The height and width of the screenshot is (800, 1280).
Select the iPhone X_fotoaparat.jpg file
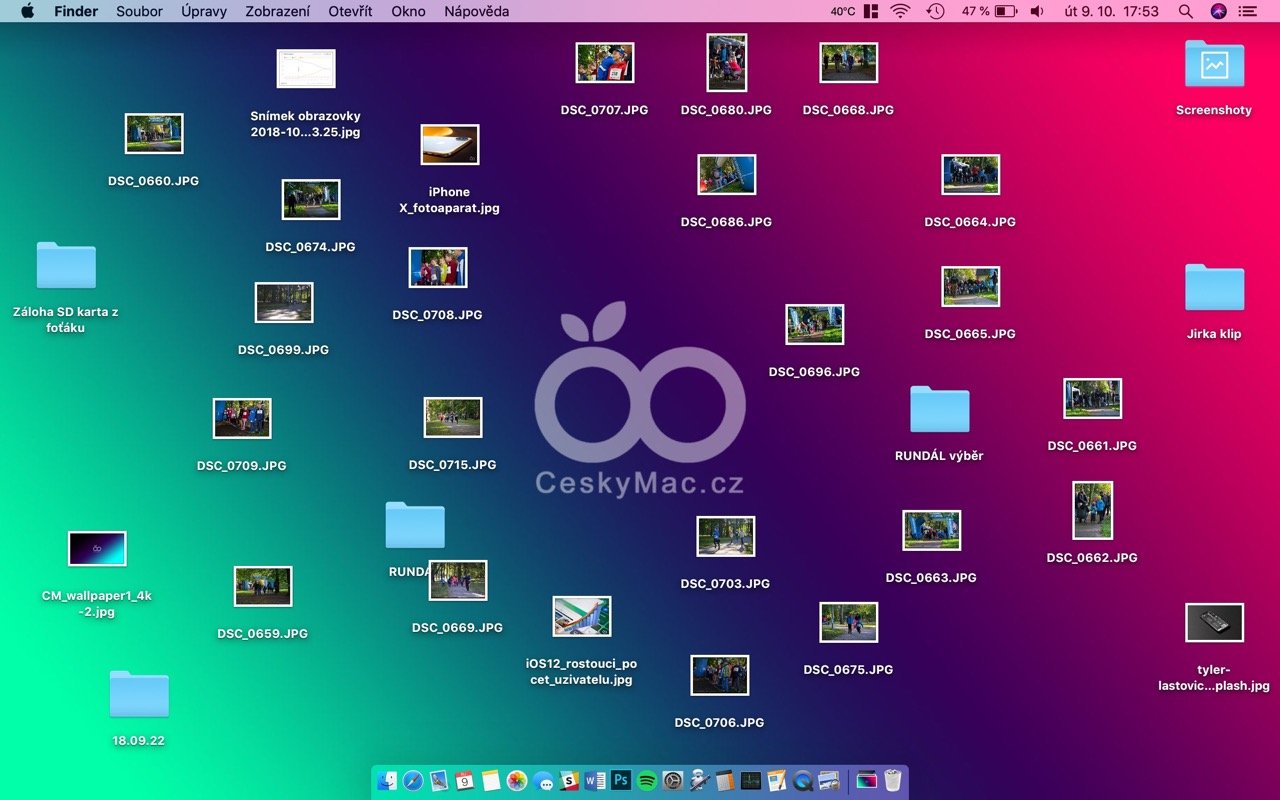click(x=449, y=145)
